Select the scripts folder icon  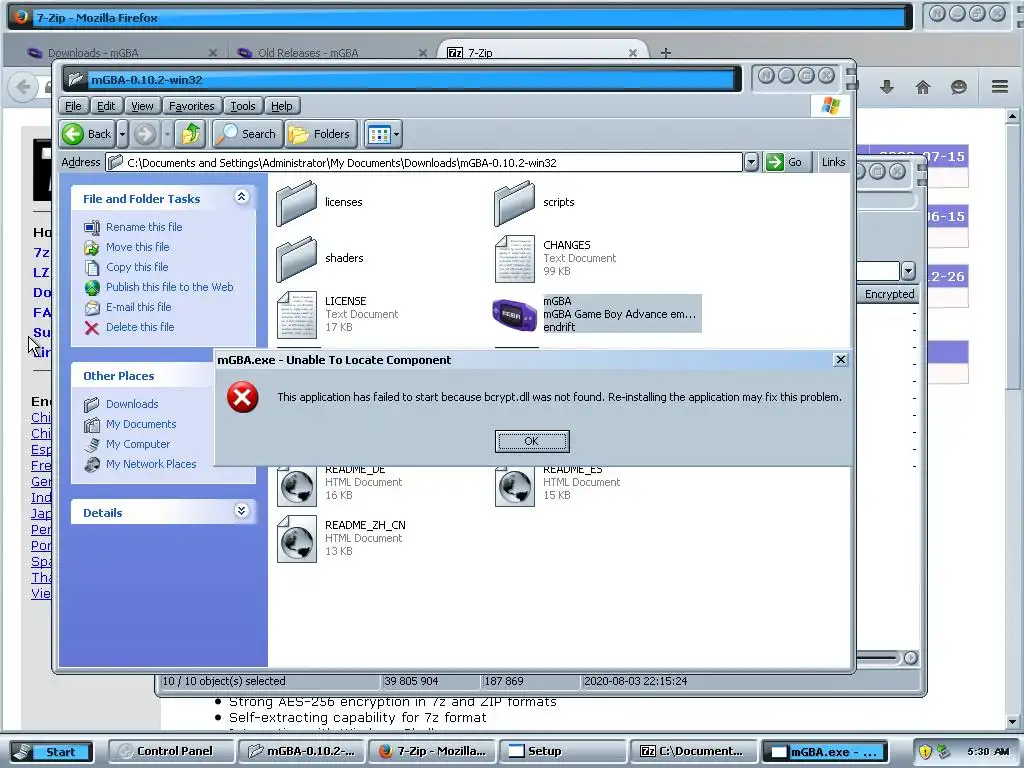(515, 203)
